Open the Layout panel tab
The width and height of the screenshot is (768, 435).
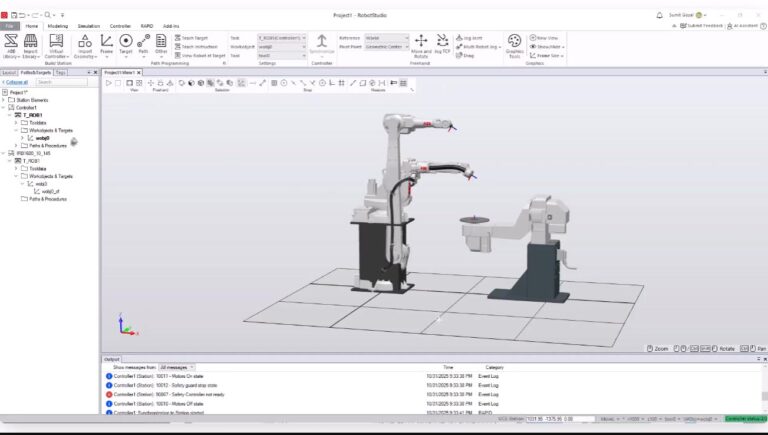click(x=9, y=72)
